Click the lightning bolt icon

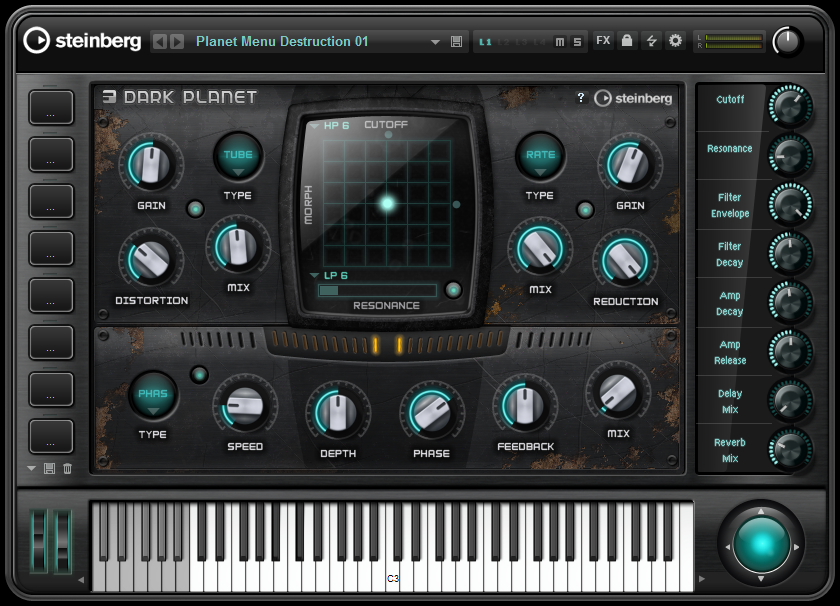tap(651, 41)
